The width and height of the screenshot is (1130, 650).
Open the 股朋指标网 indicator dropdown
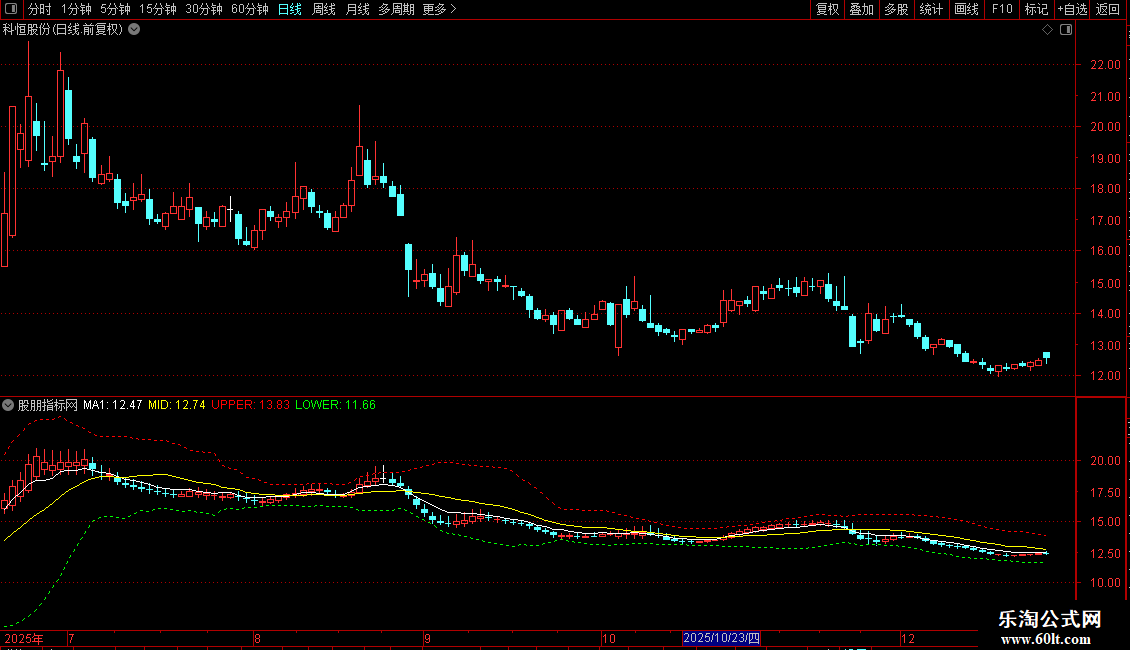[x=8, y=405]
